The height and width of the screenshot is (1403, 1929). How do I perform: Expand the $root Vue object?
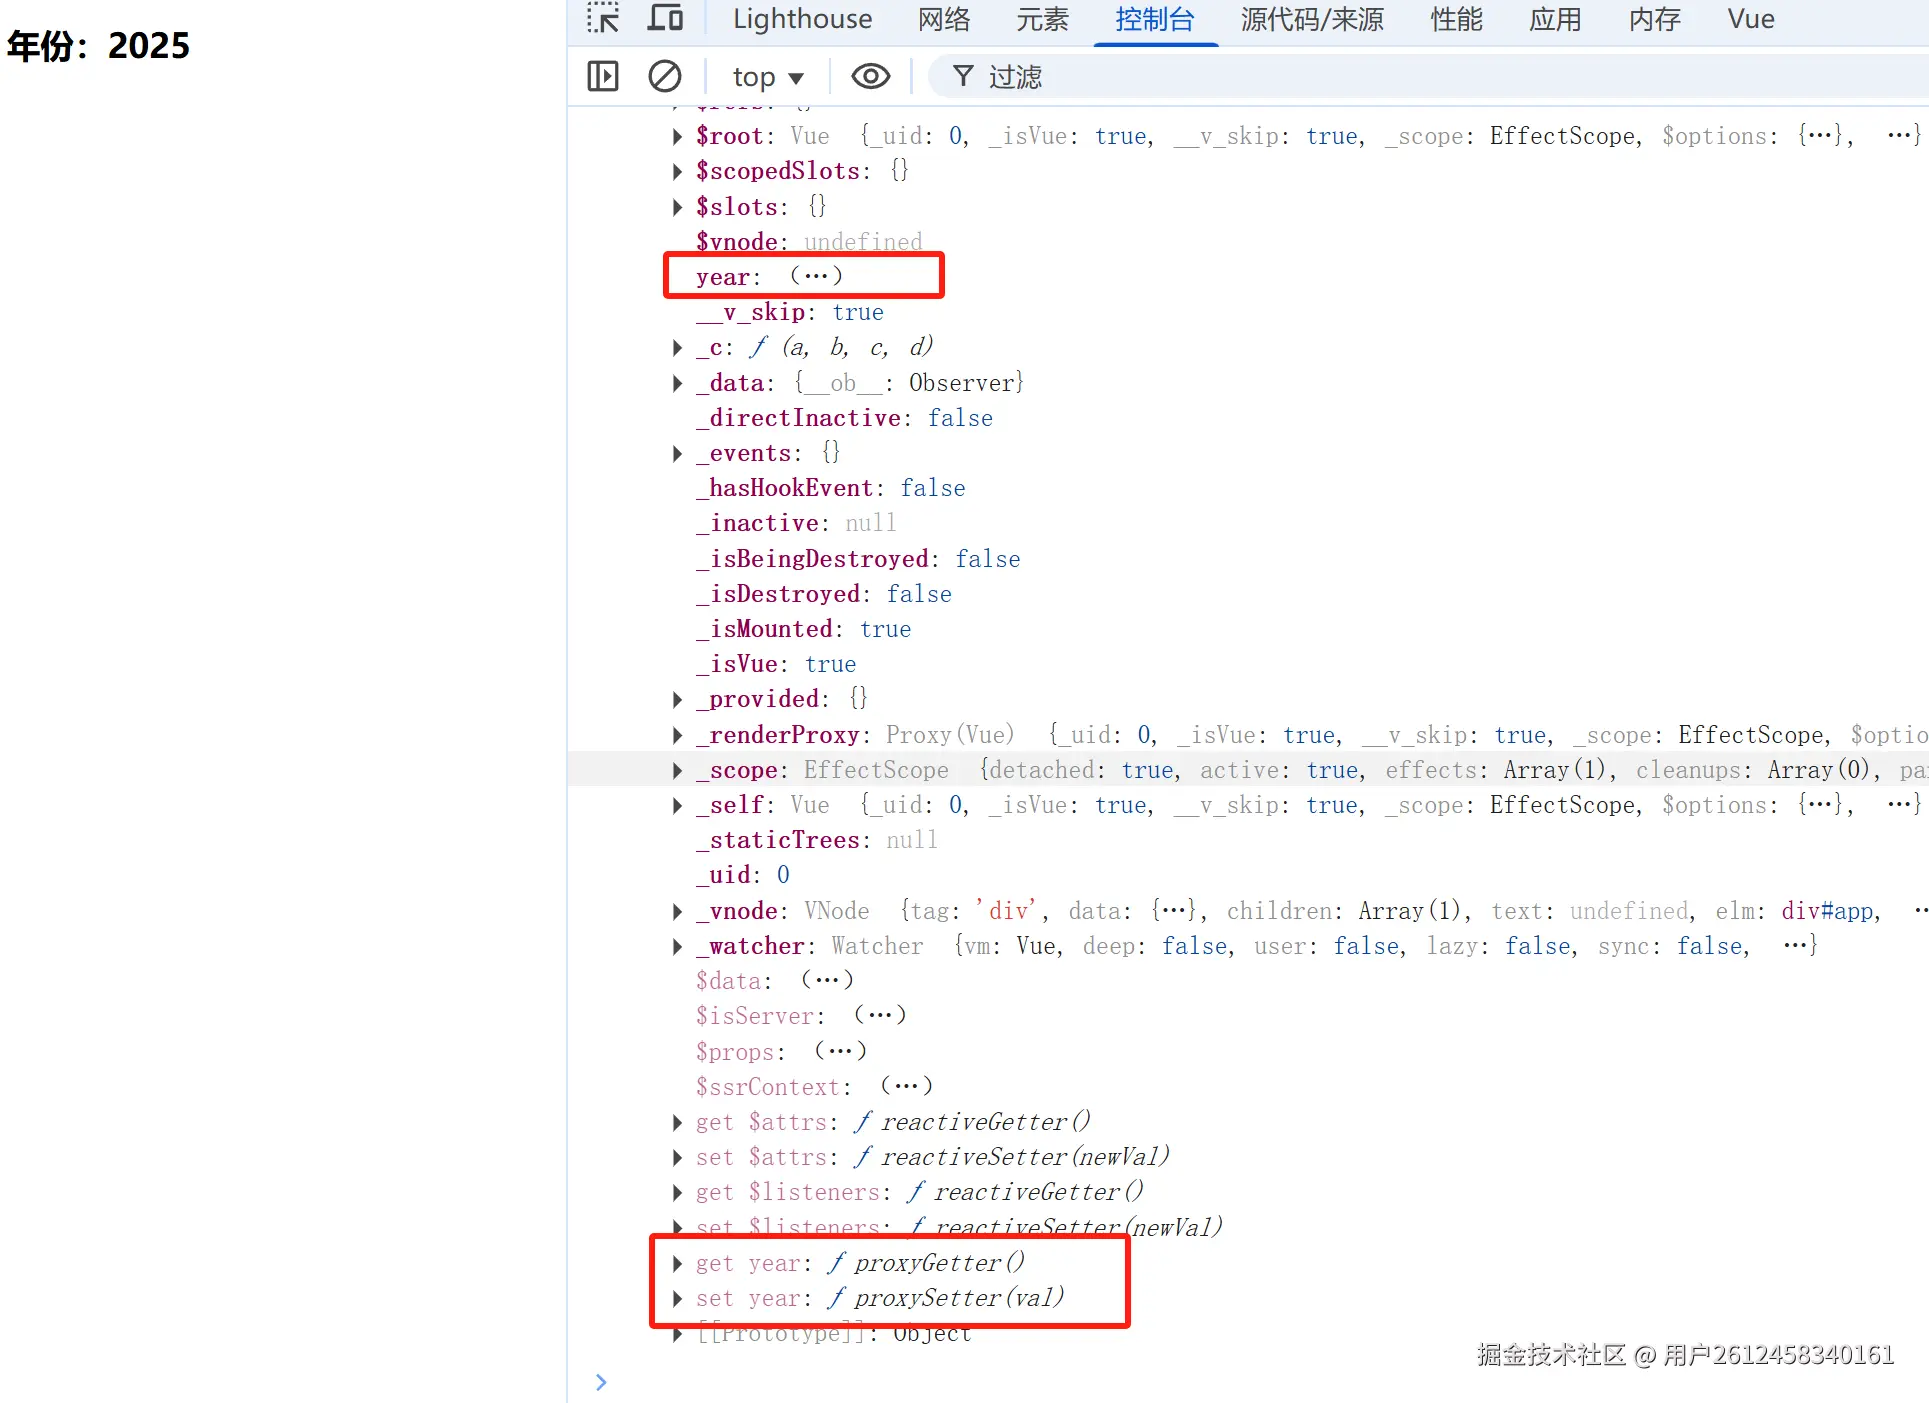coord(677,136)
